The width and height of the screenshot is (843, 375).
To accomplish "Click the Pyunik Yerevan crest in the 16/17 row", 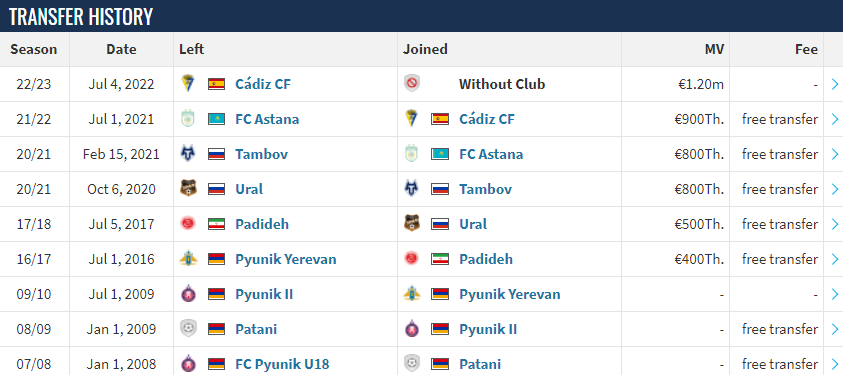I will click(x=188, y=259).
